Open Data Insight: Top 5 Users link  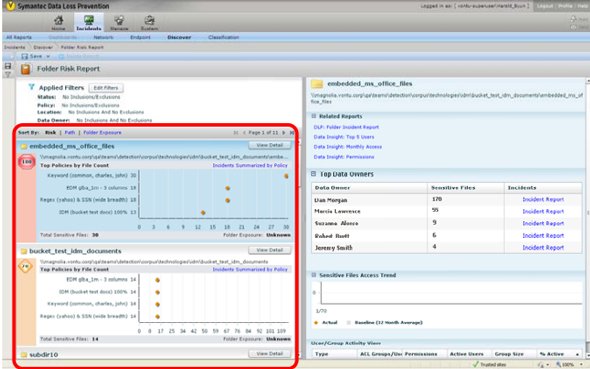(344, 137)
